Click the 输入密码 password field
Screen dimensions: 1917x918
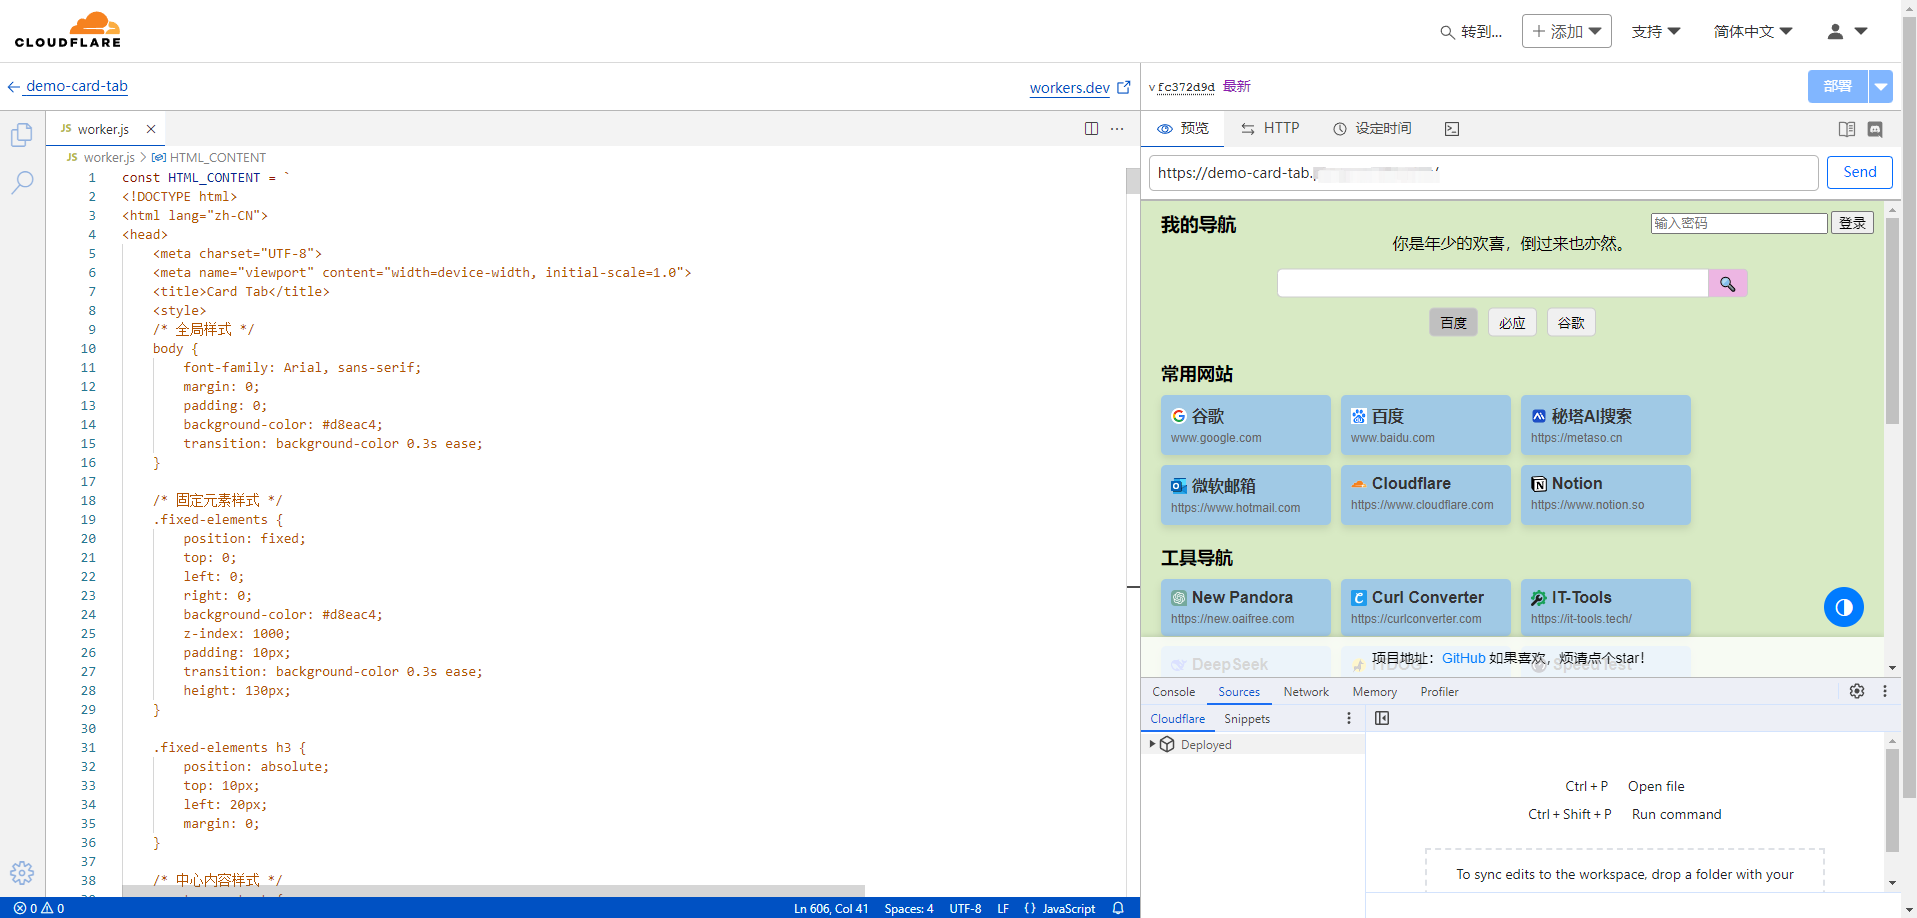[1739, 223]
